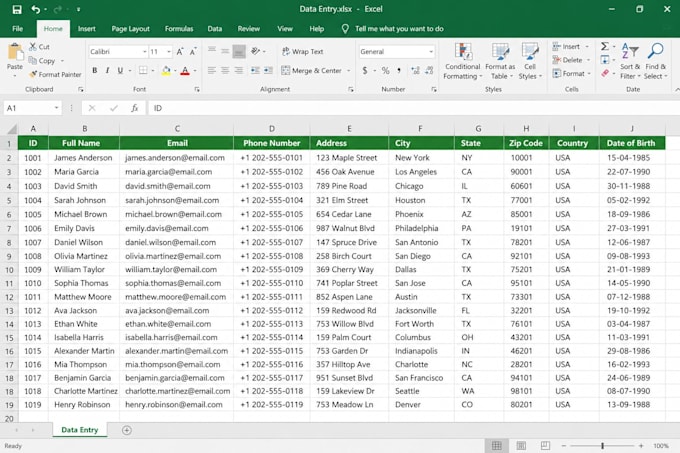
Task: Click the Select All corner triangle
Action: tap(12, 129)
